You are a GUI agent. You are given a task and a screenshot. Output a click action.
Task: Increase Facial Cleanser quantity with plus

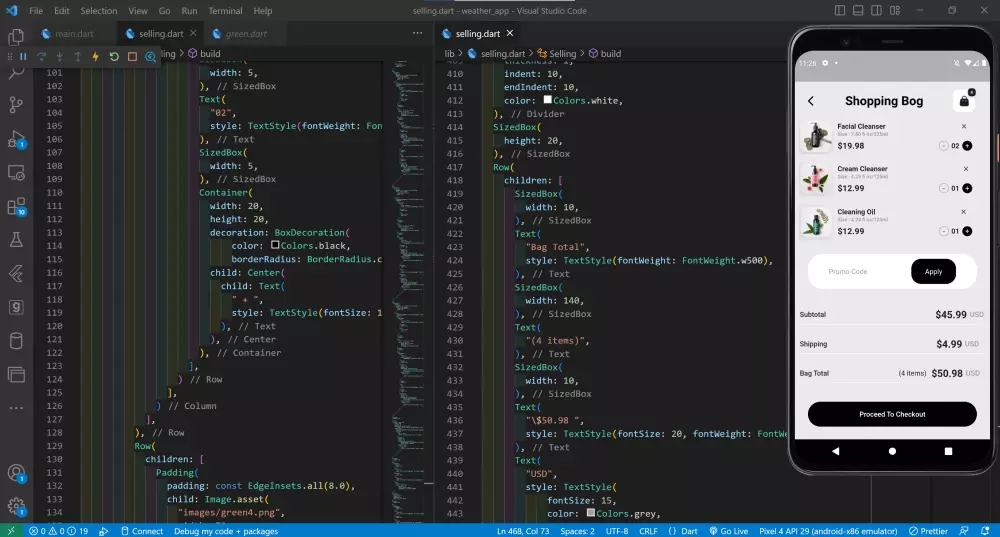tap(967, 146)
